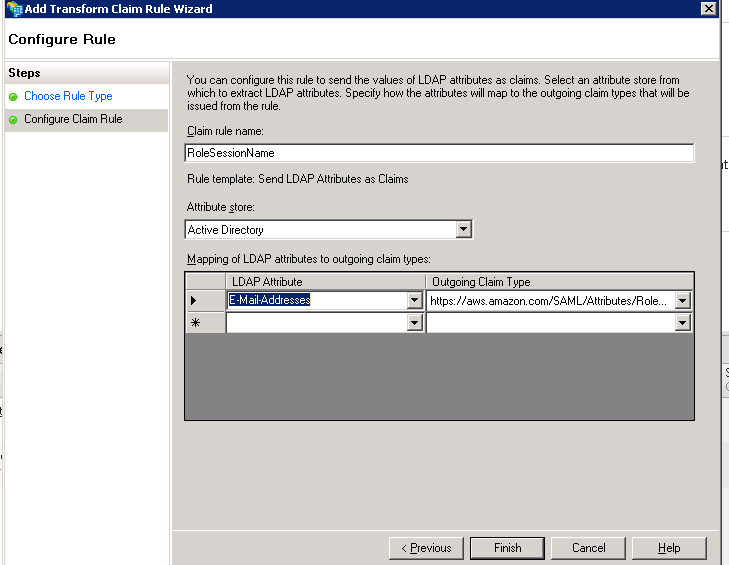Select the new row asterisk header
729x565 pixels.
point(205,322)
